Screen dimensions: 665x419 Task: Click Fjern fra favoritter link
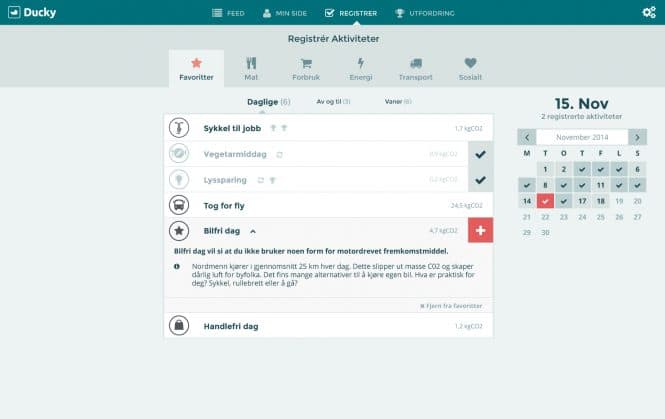[x=450, y=305]
